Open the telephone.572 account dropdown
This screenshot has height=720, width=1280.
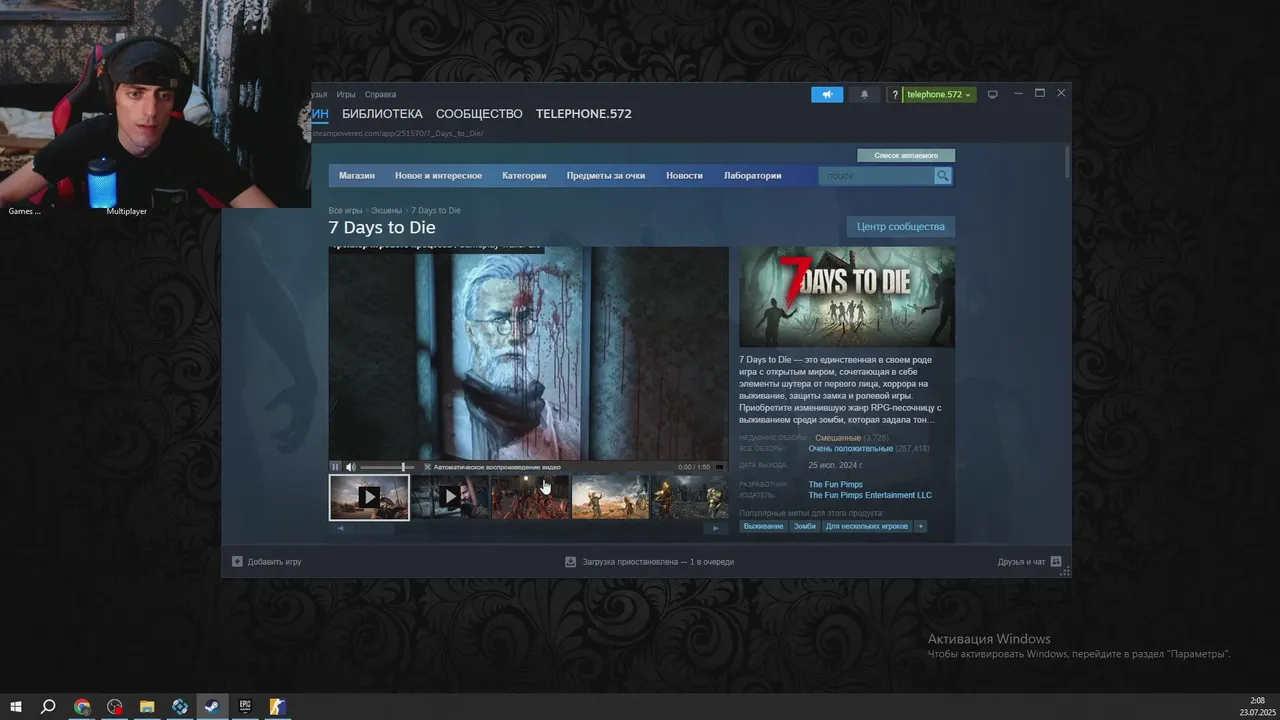pos(939,95)
